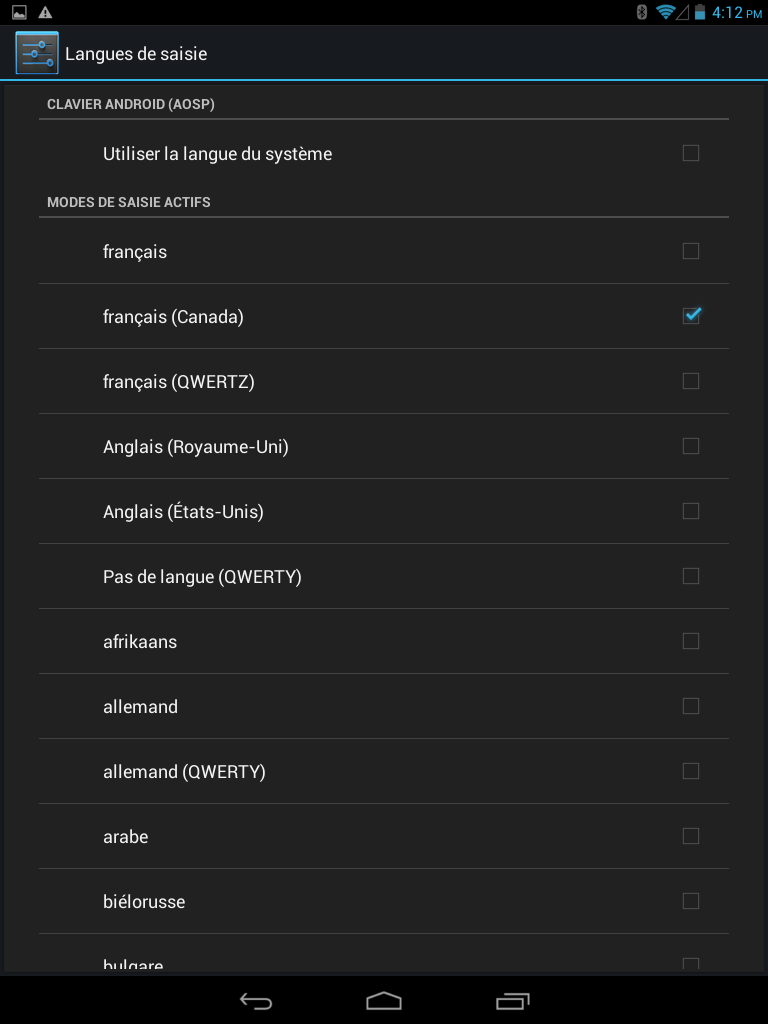Tap the warning triangle notification icon
Image resolution: width=768 pixels, height=1024 pixels.
click(45, 12)
